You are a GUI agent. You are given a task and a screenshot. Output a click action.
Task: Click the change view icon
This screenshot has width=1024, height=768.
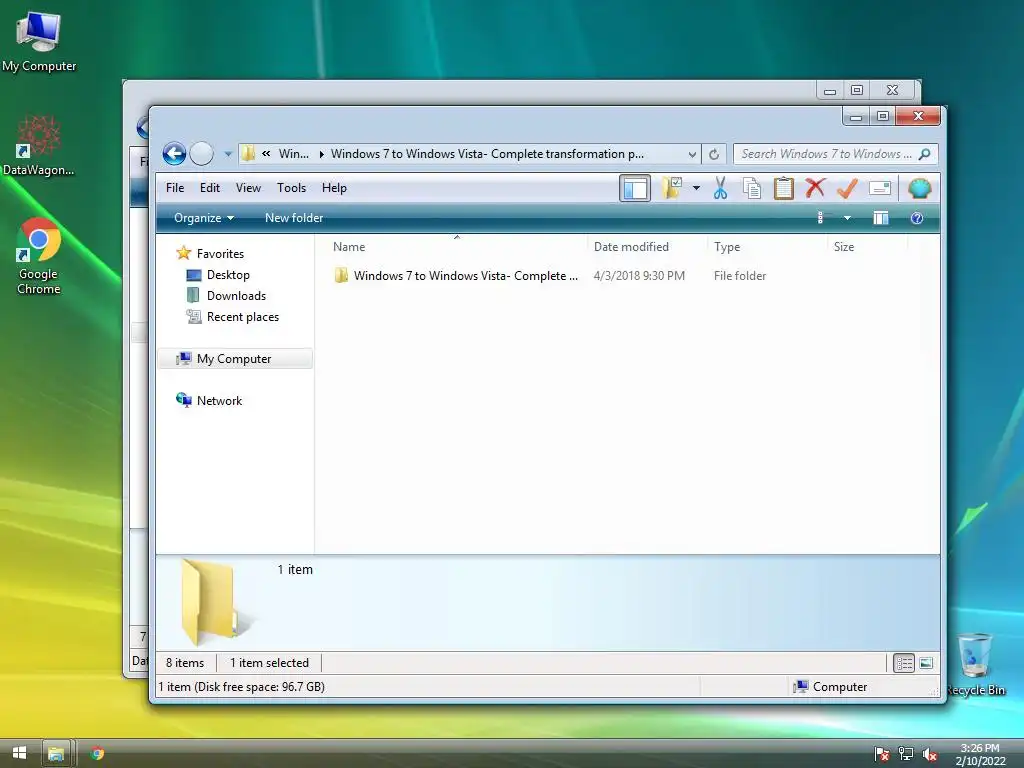pos(822,218)
